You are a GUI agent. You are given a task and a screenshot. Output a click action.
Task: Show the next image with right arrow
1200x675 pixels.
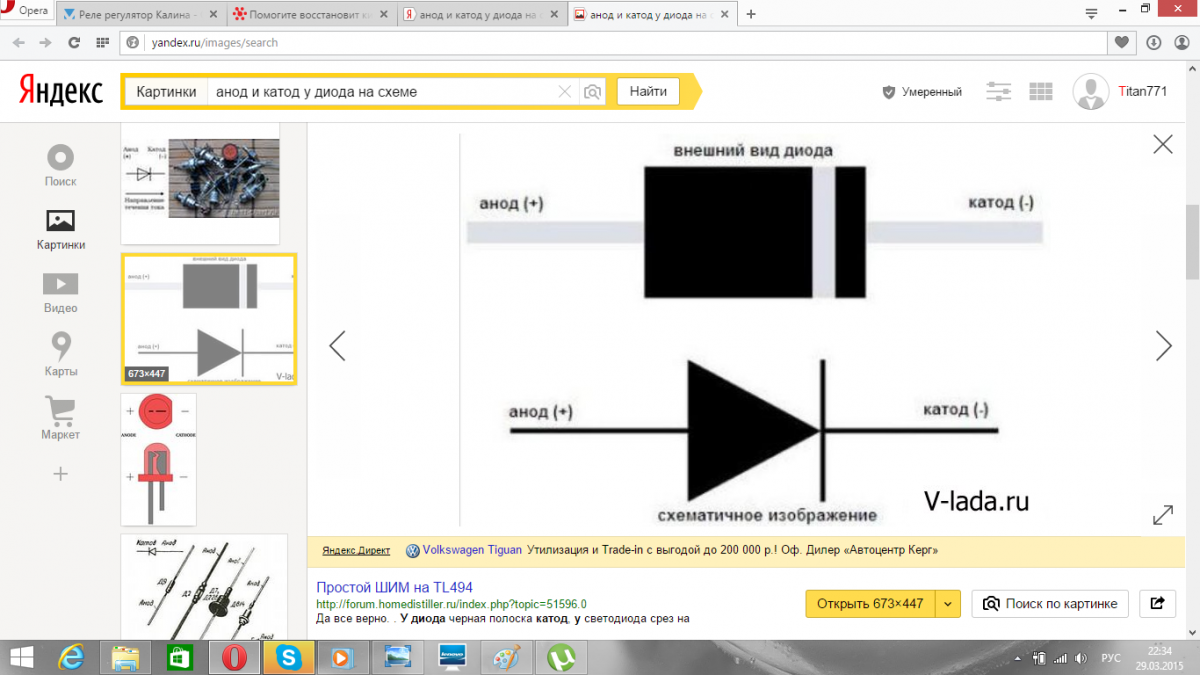pyautogui.click(x=1163, y=346)
